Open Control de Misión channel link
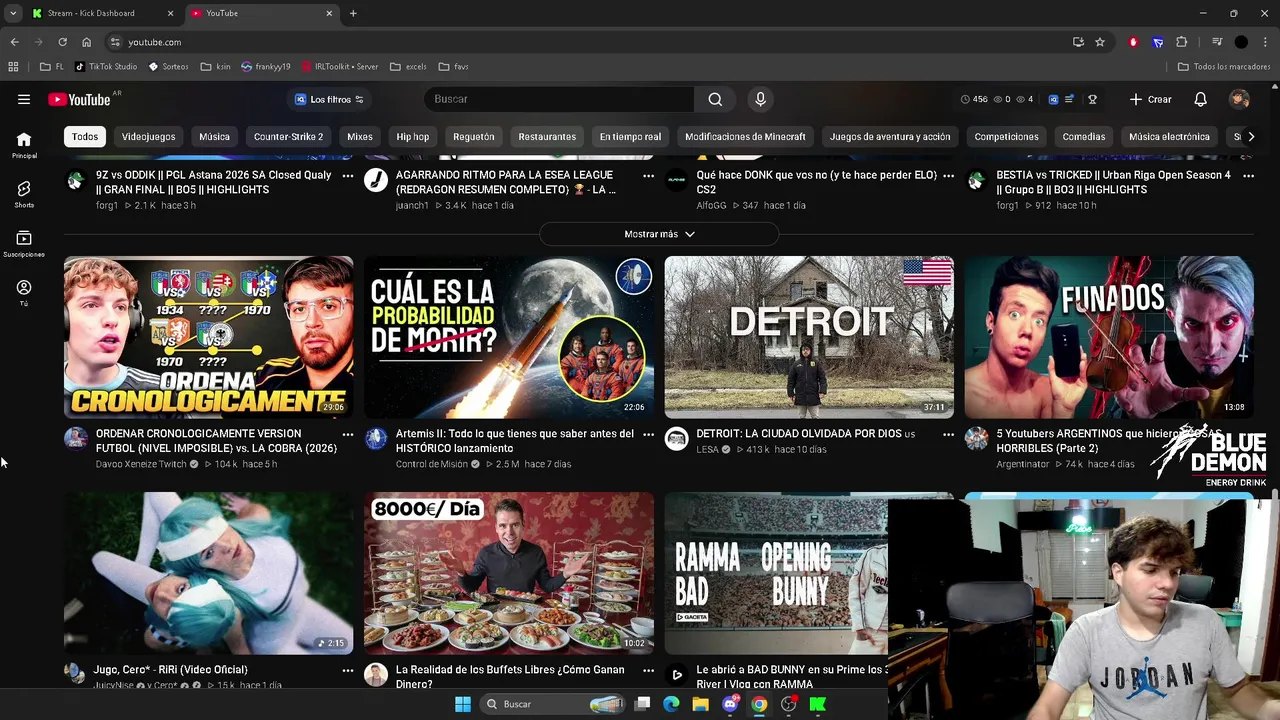Image resolution: width=1280 pixels, height=720 pixels. pyautogui.click(x=432, y=464)
